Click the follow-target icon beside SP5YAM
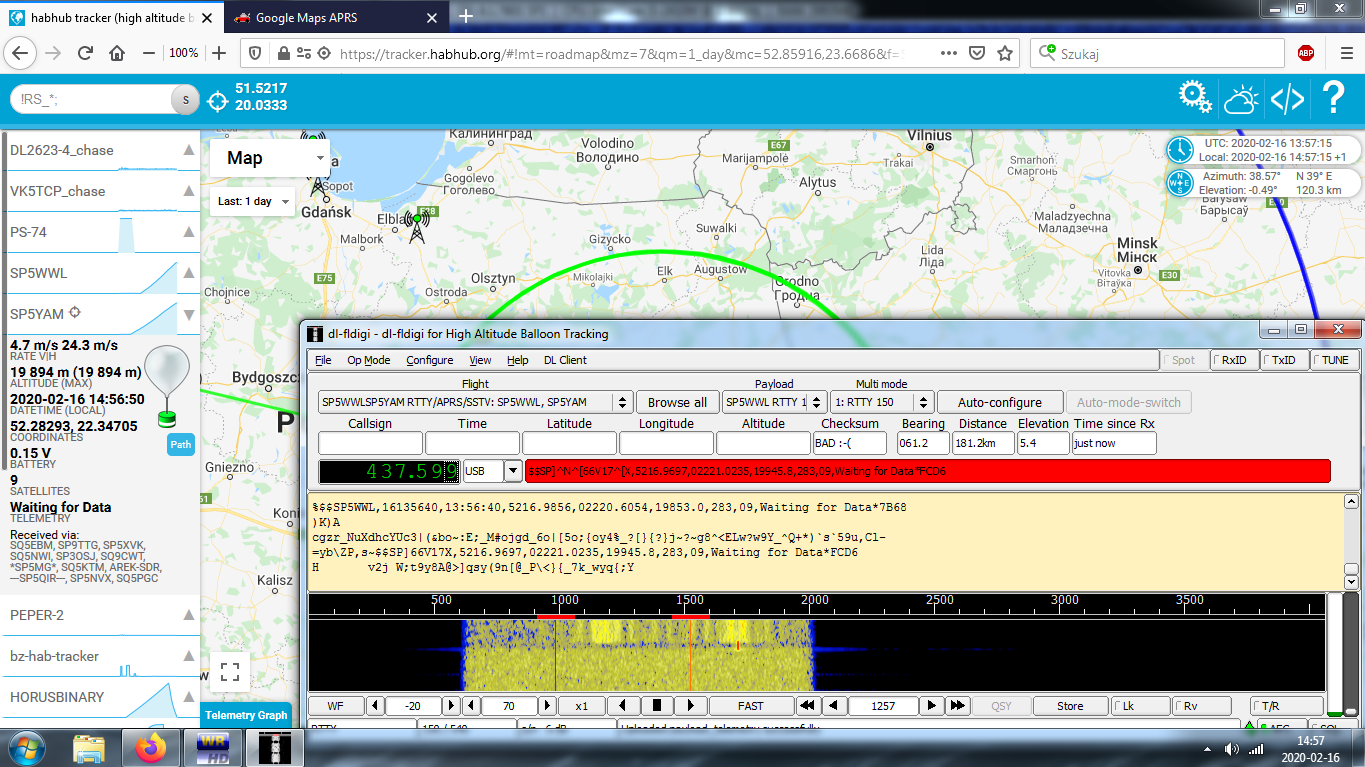This screenshot has width=1365, height=767. 74,313
